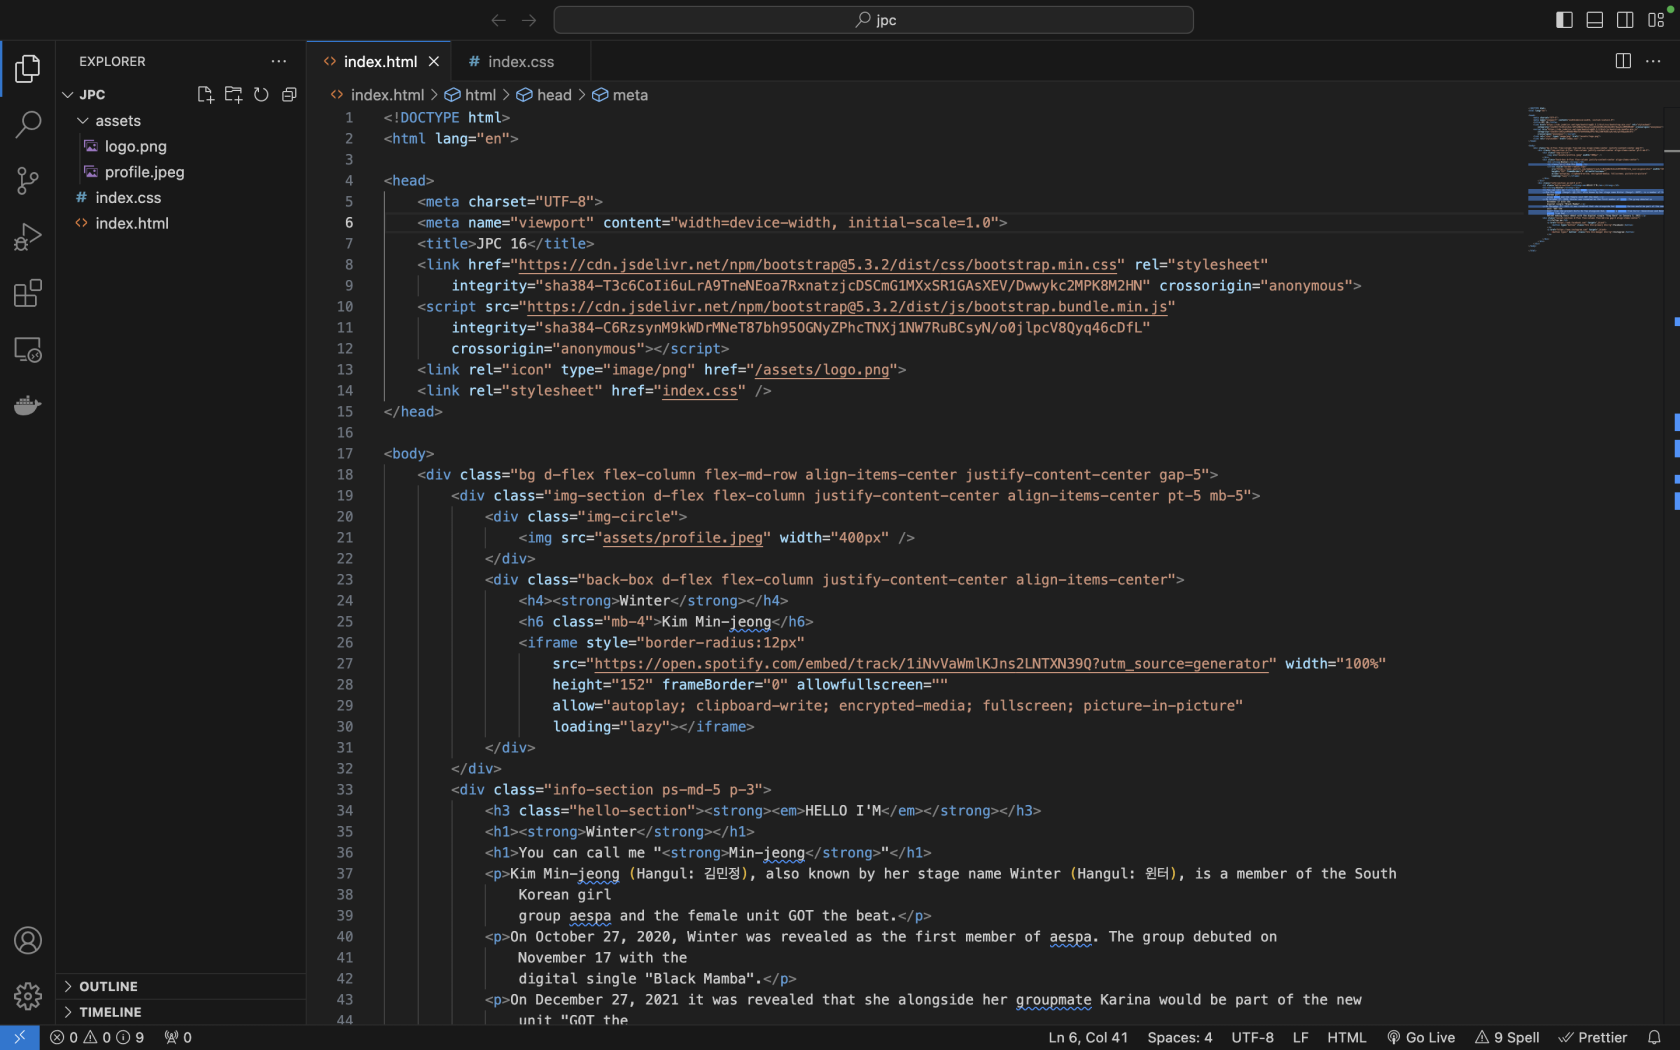Open the Manage gear icon

(28, 996)
